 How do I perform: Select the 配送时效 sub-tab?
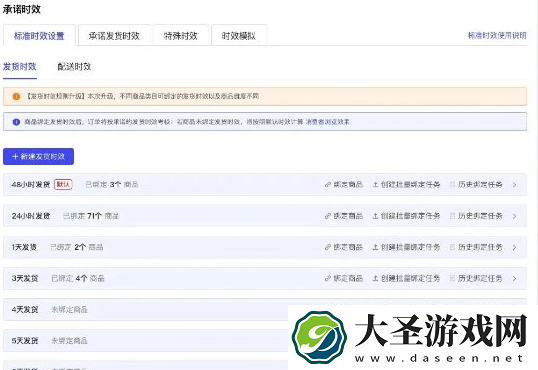74,67
